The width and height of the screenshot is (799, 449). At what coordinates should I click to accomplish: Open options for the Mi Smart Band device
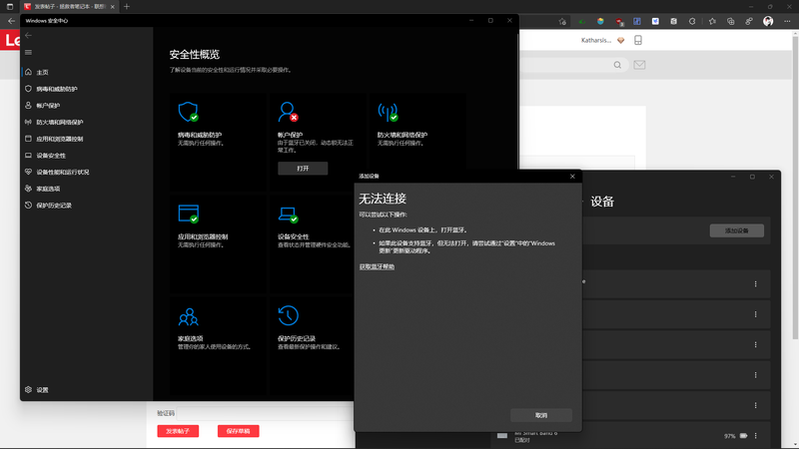click(x=755, y=436)
